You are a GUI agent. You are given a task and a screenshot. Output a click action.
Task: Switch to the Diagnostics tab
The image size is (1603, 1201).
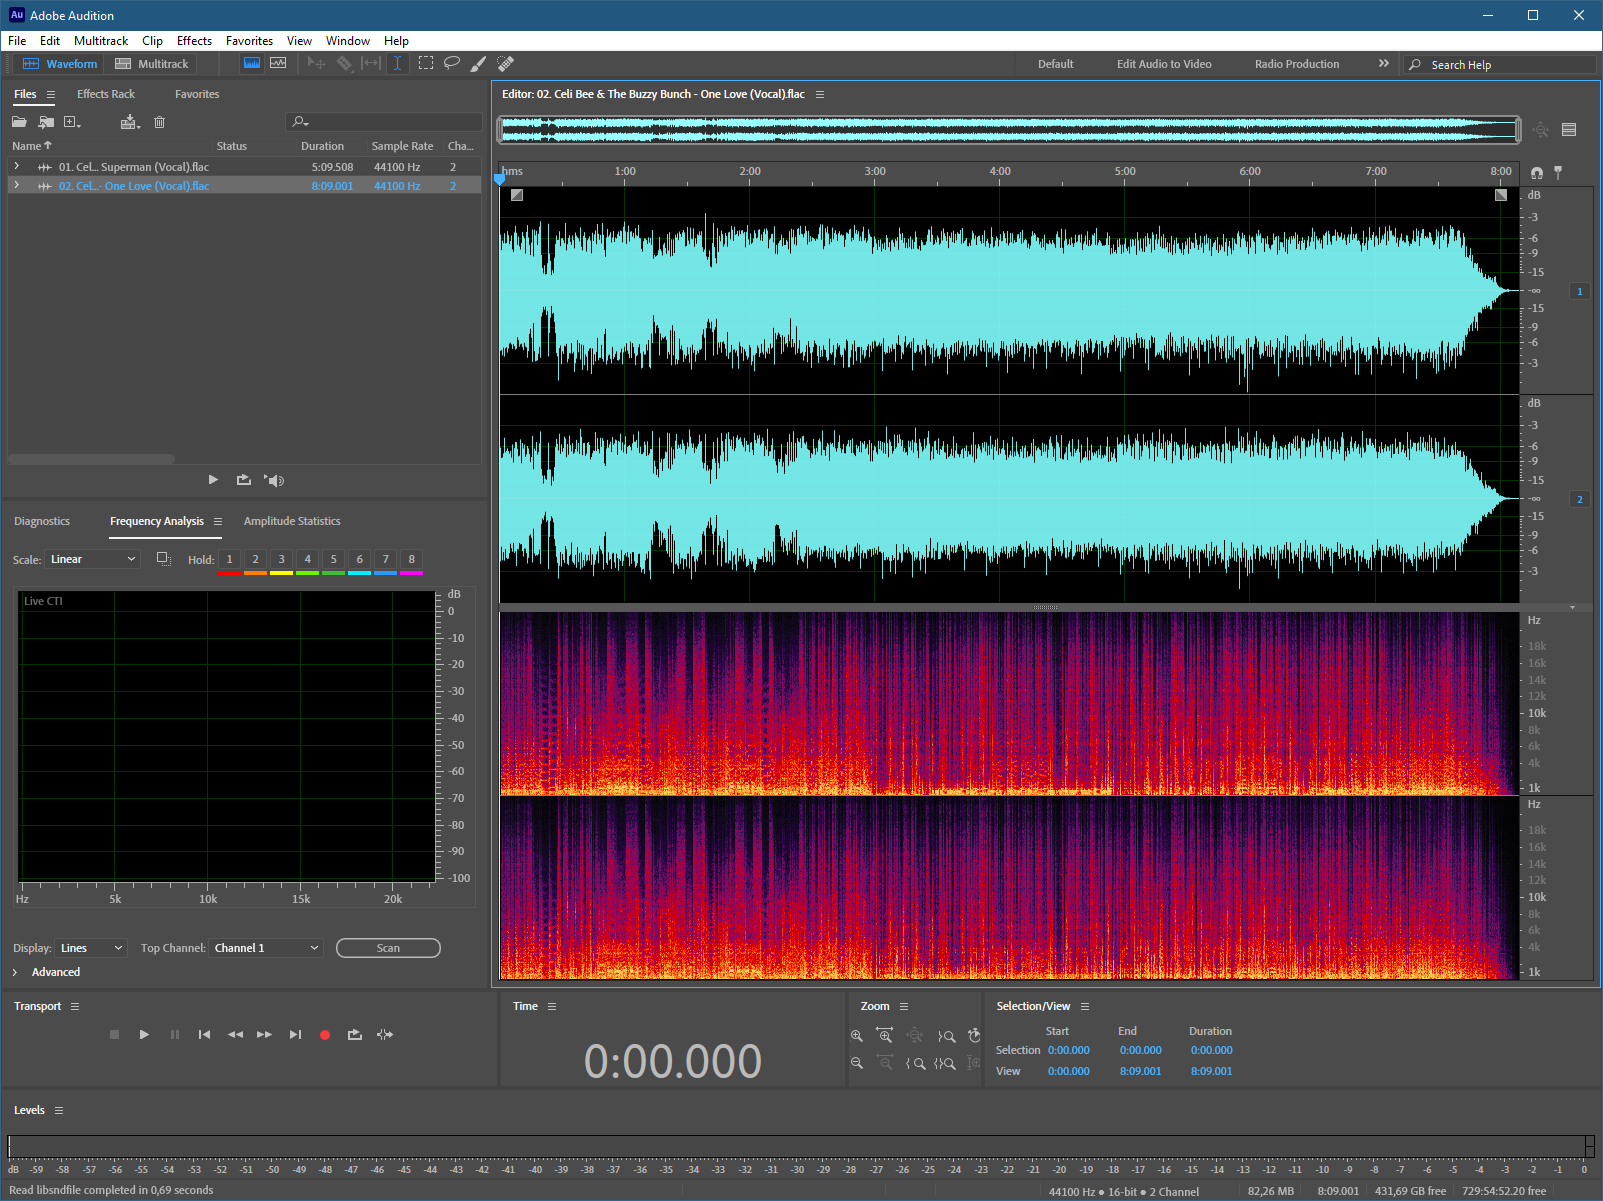click(x=42, y=521)
